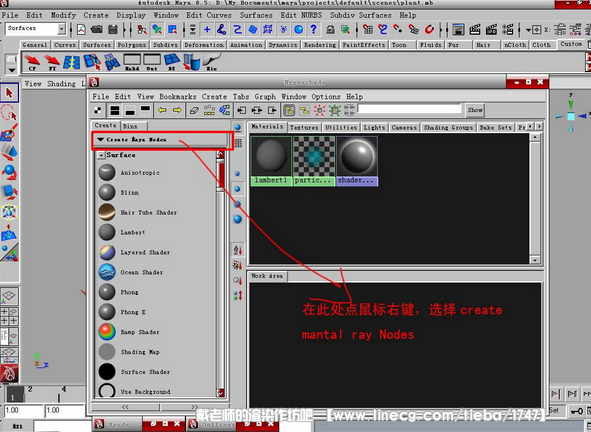Screen dimensions: 591x432
Task: Click the step forward playback button
Action: click(x=572, y=394)
